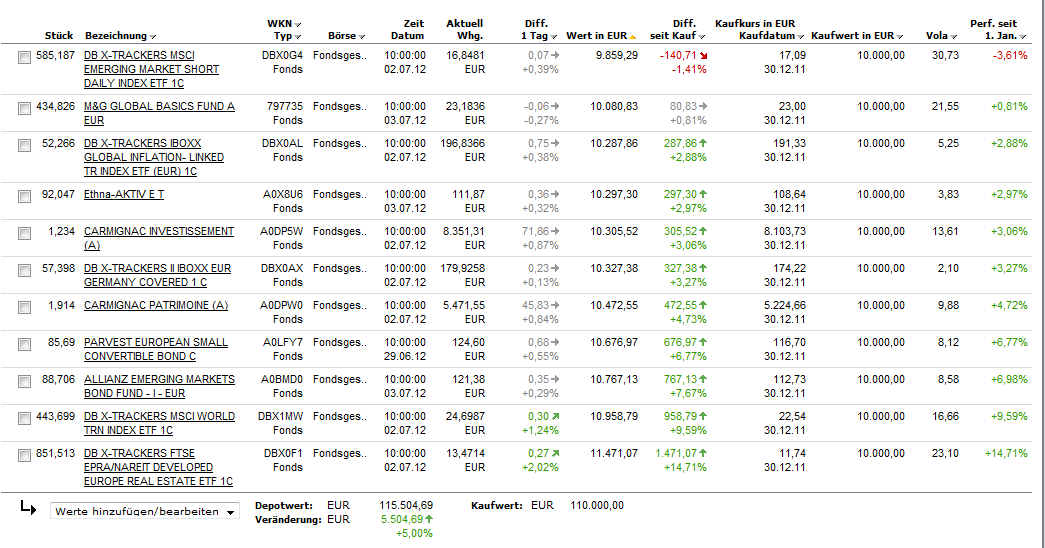1045x548 pixels.
Task: Check the ALLIANZ EMERGING MARKETS BOND FUND box
Action: click(x=25, y=382)
